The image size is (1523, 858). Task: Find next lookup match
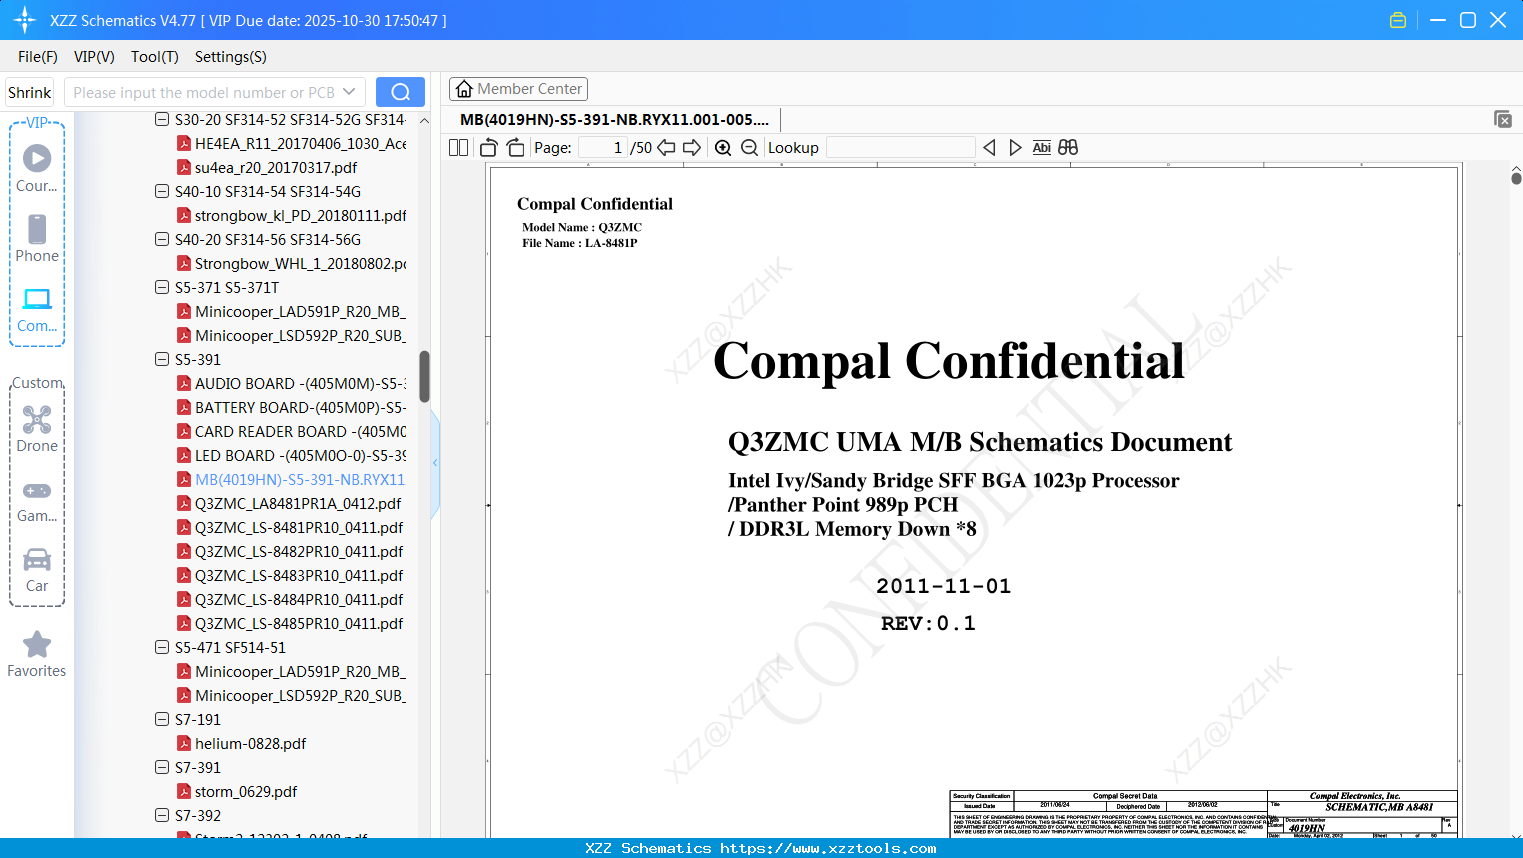coord(1015,148)
